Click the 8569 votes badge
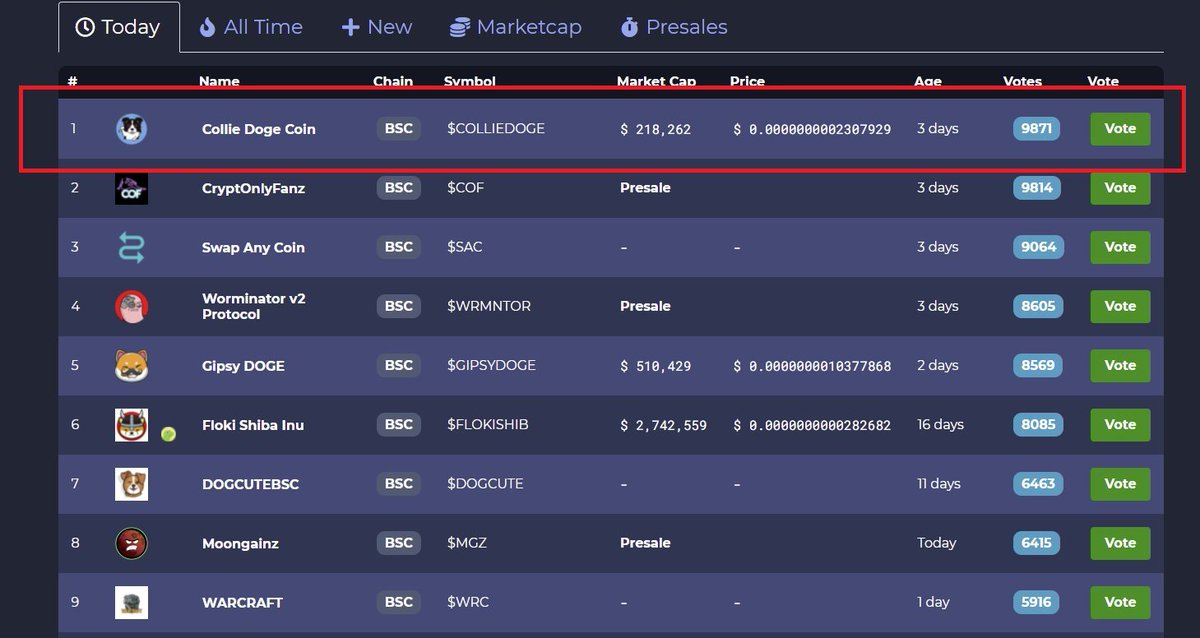The image size is (1200, 638). [x=1037, y=365]
